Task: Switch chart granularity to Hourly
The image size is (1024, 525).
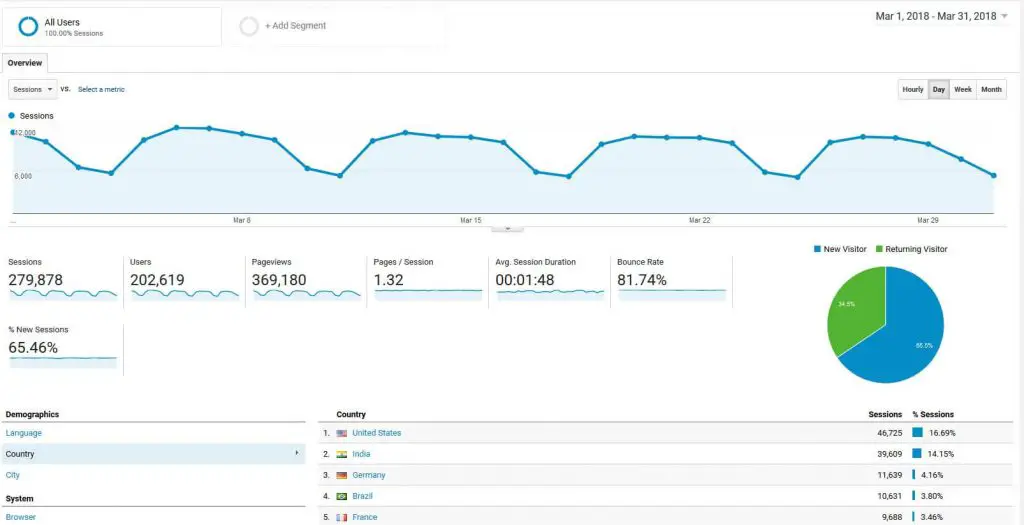Action: (913, 89)
